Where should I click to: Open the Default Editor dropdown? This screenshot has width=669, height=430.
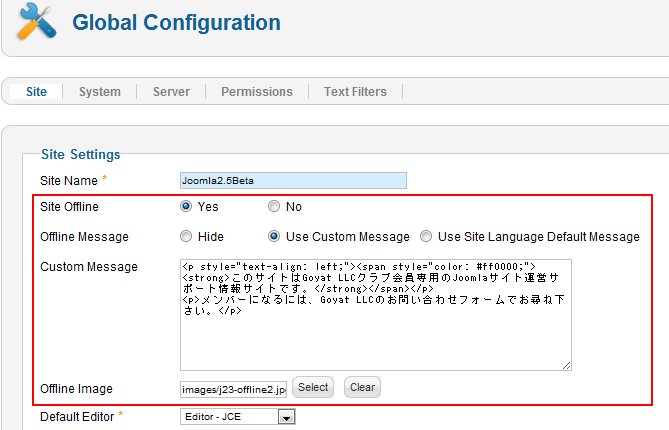coord(238,417)
